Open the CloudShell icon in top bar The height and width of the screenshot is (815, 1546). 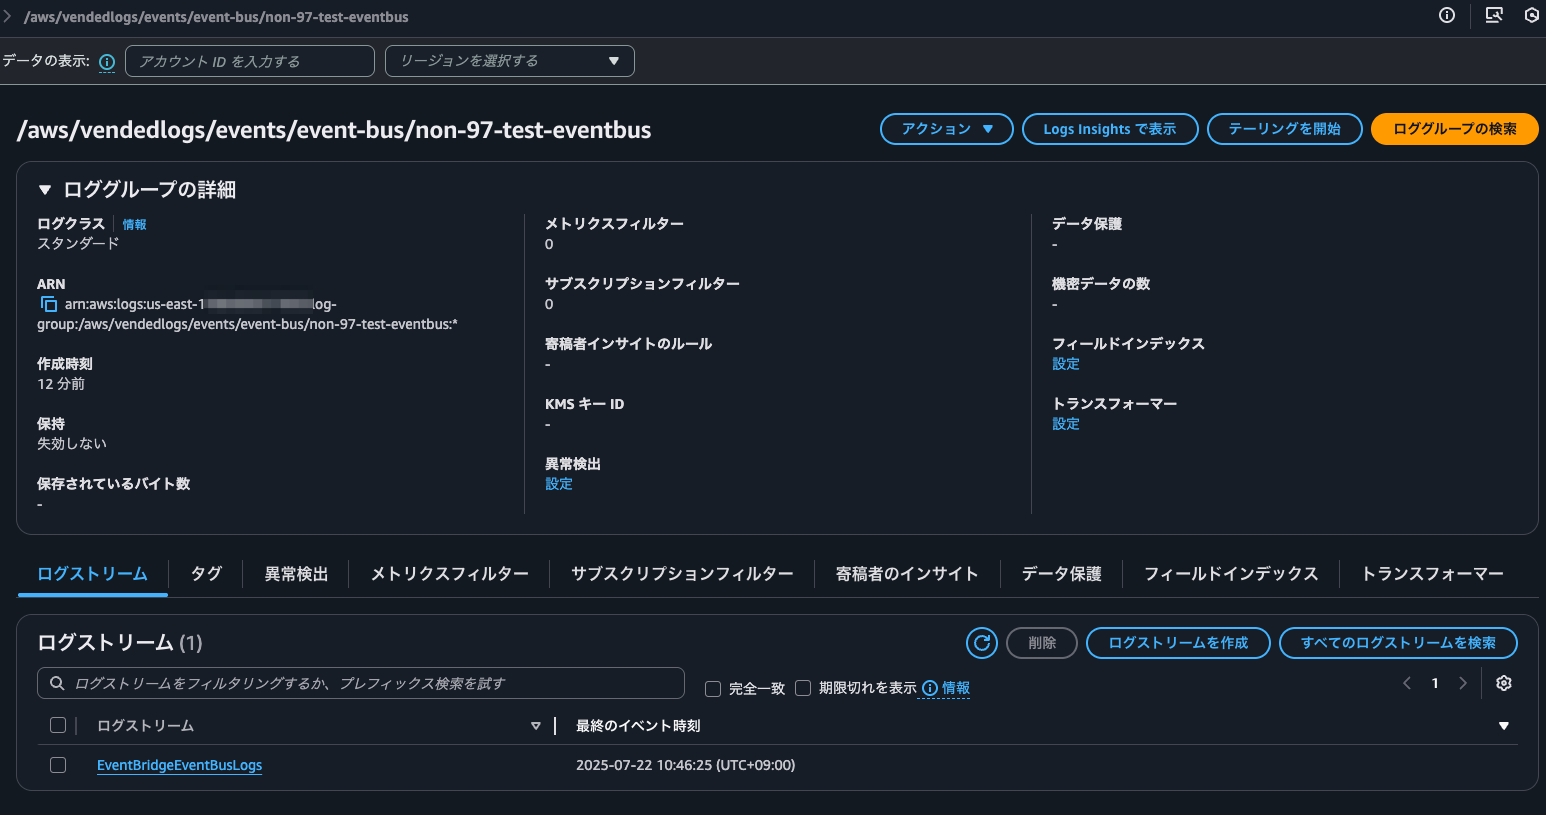click(x=1494, y=15)
